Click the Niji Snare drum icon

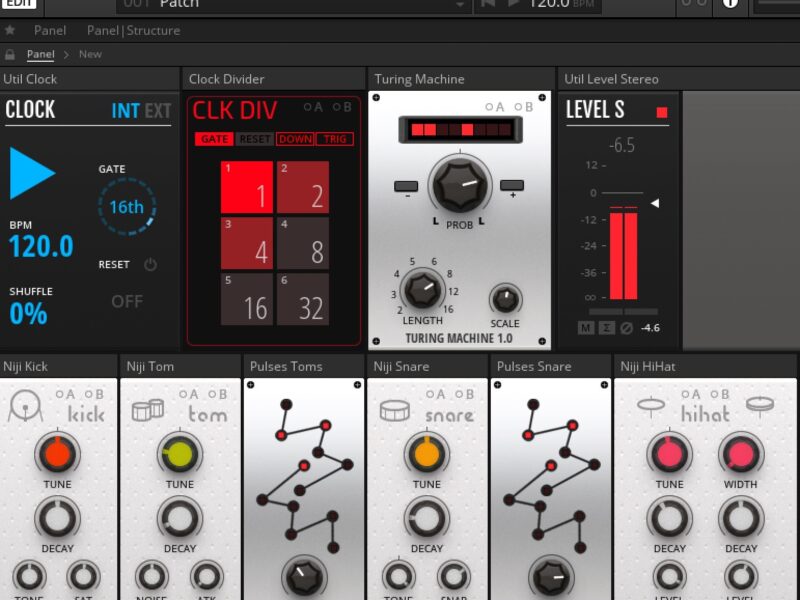[x=393, y=410]
